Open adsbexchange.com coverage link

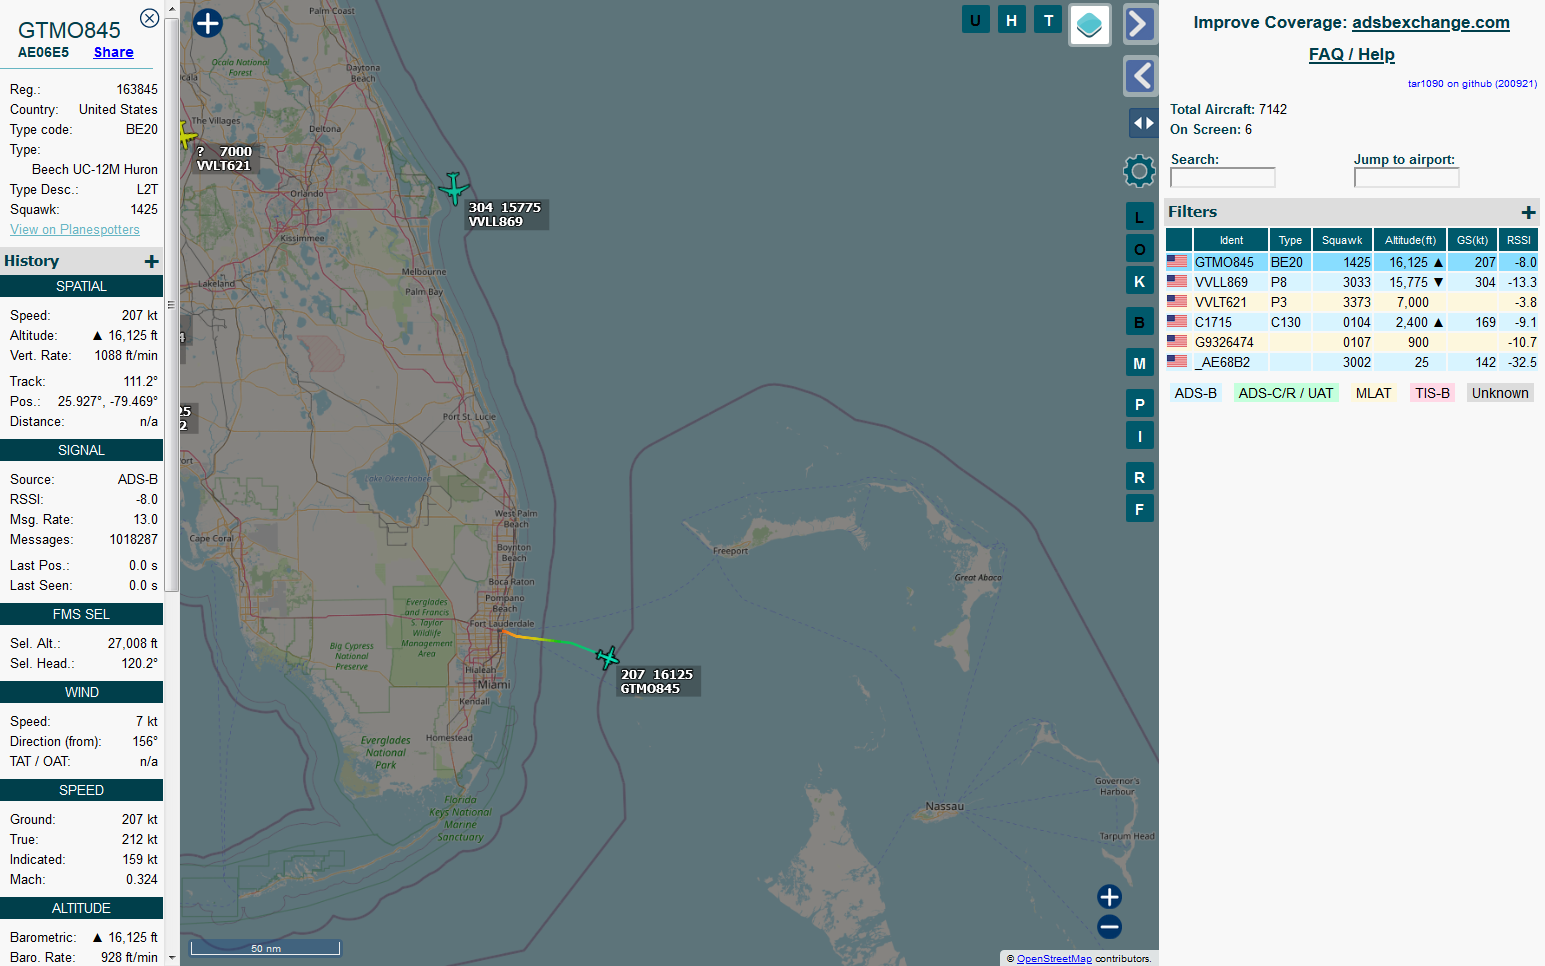(x=1430, y=22)
